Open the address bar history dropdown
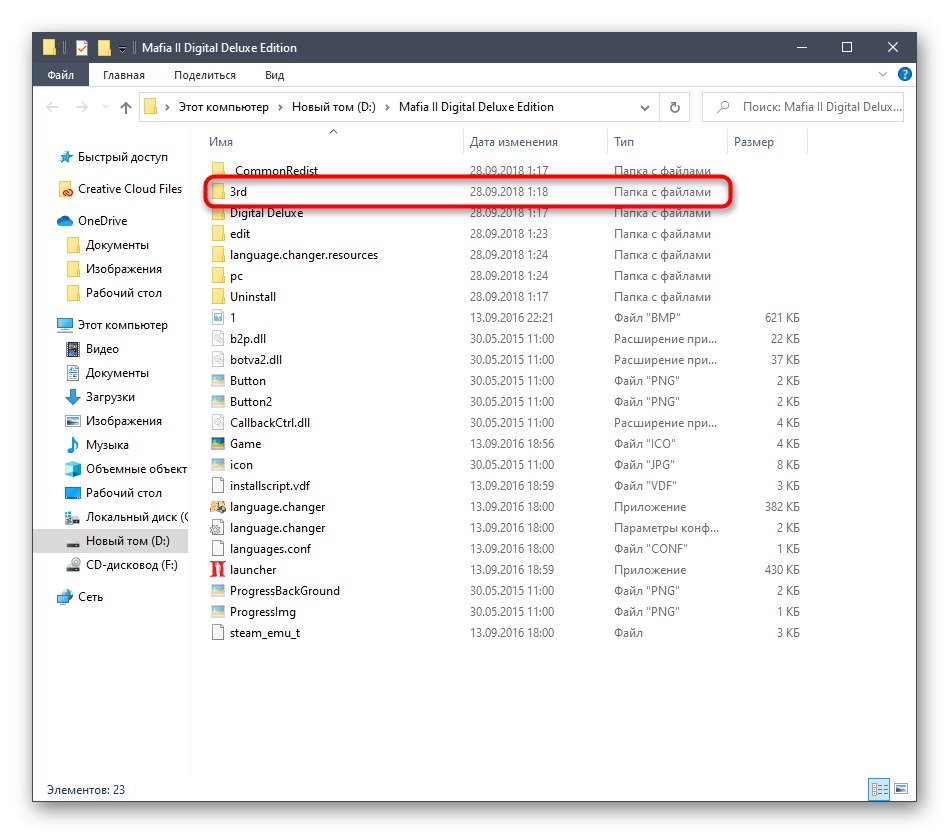 (x=645, y=108)
